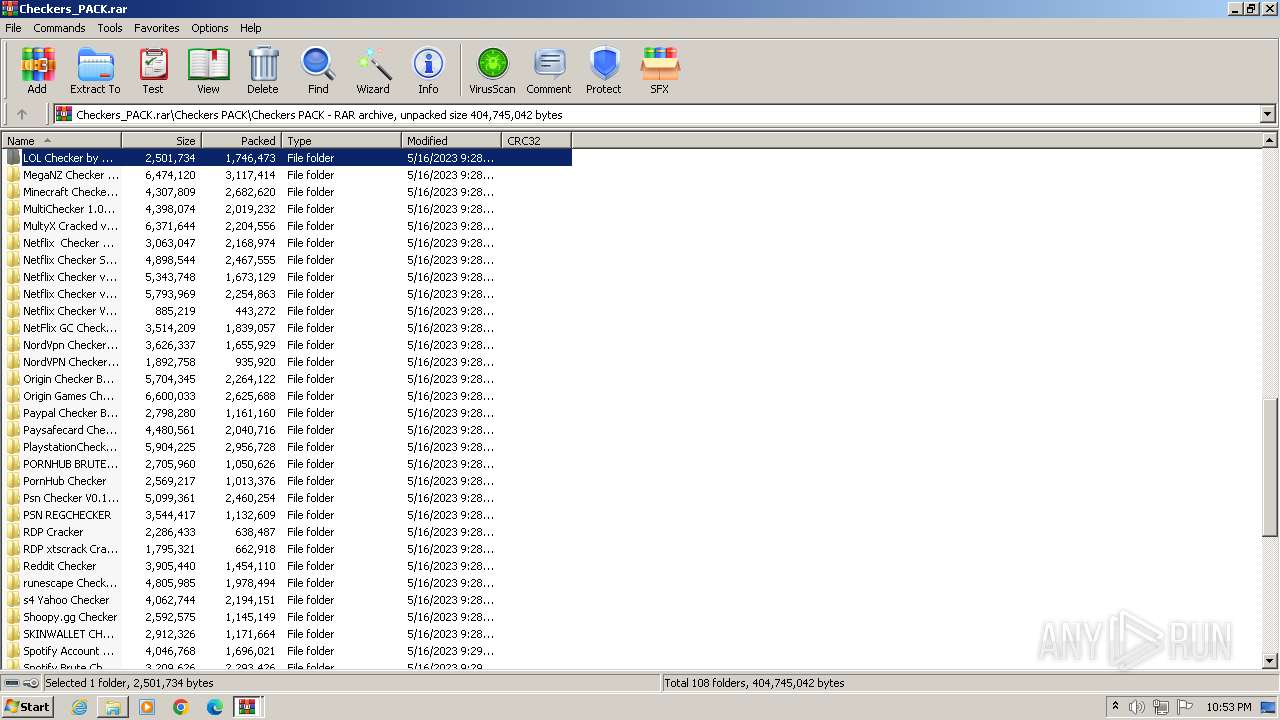Sort by the Name column header
This screenshot has width=1280, height=720.
tap(62, 141)
